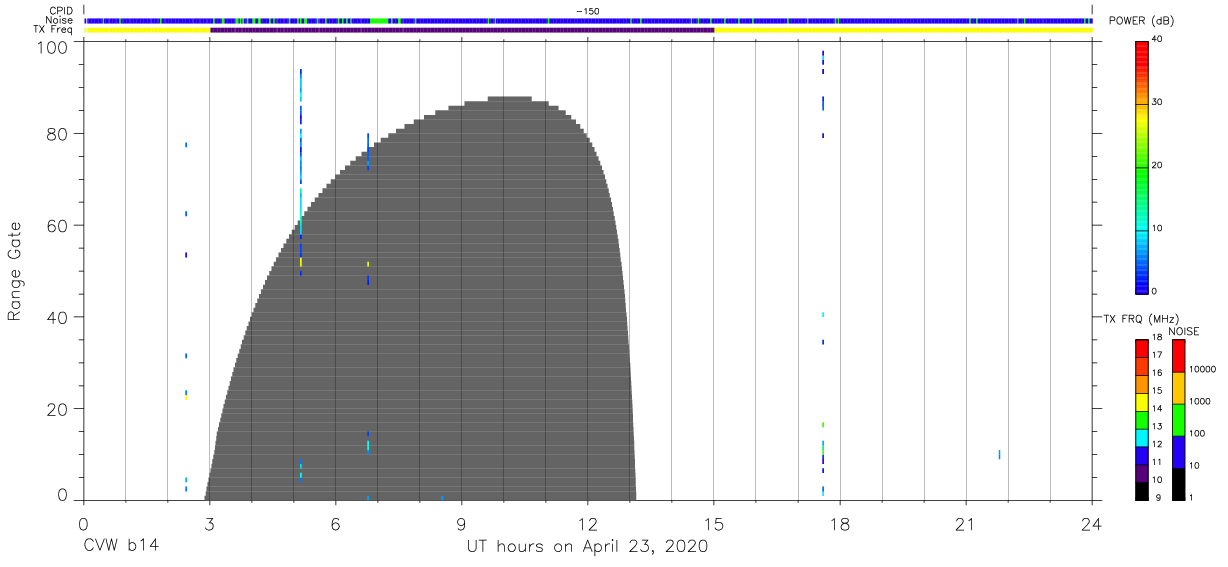Click the 10000 label on the NOISE scale
This screenshot has height=567, width=1228.
(x=1203, y=369)
